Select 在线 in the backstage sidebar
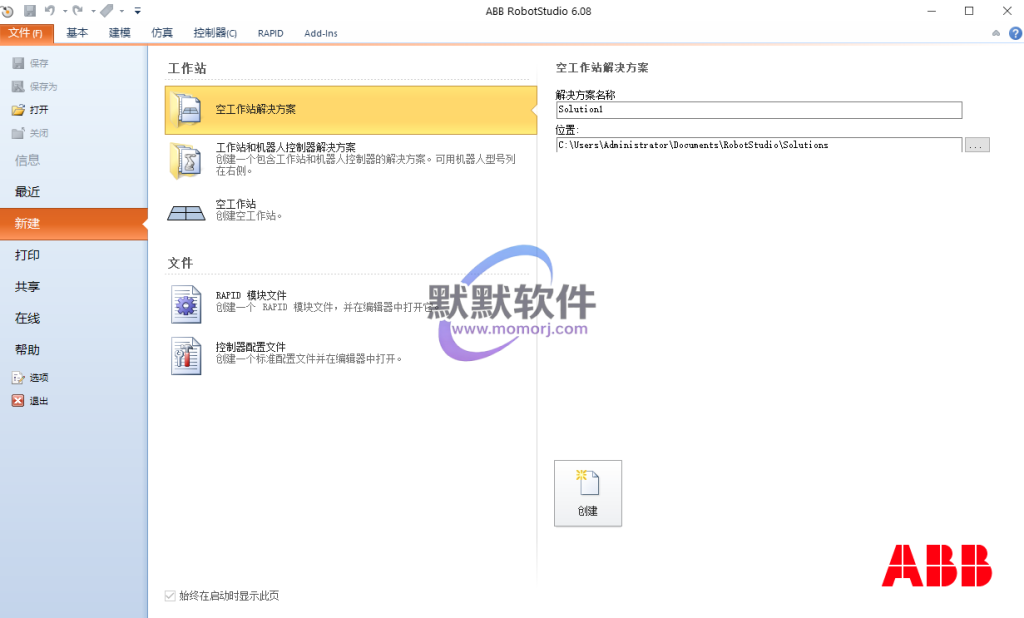This screenshot has width=1024, height=618. (x=27, y=318)
